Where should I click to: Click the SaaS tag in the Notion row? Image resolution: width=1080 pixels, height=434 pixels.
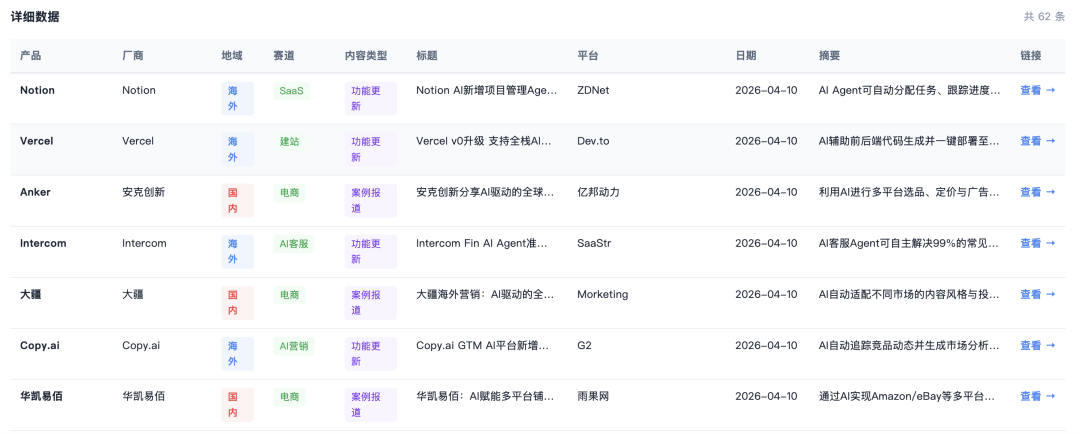(291, 90)
